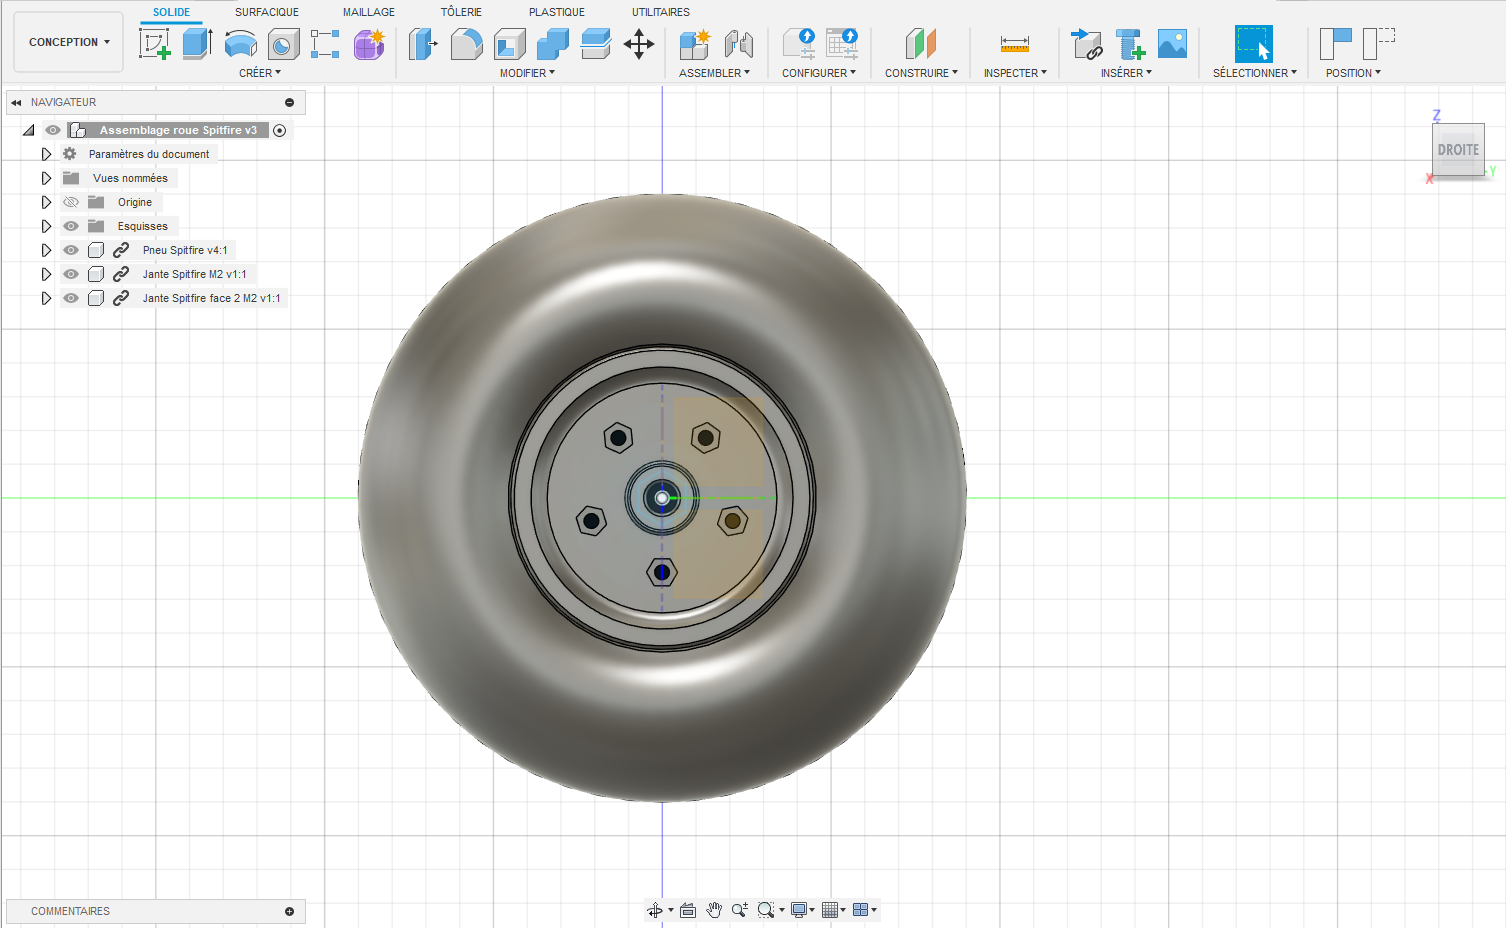Expand the Esquisses folder
1506x928 pixels.
click(x=46, y=226)
